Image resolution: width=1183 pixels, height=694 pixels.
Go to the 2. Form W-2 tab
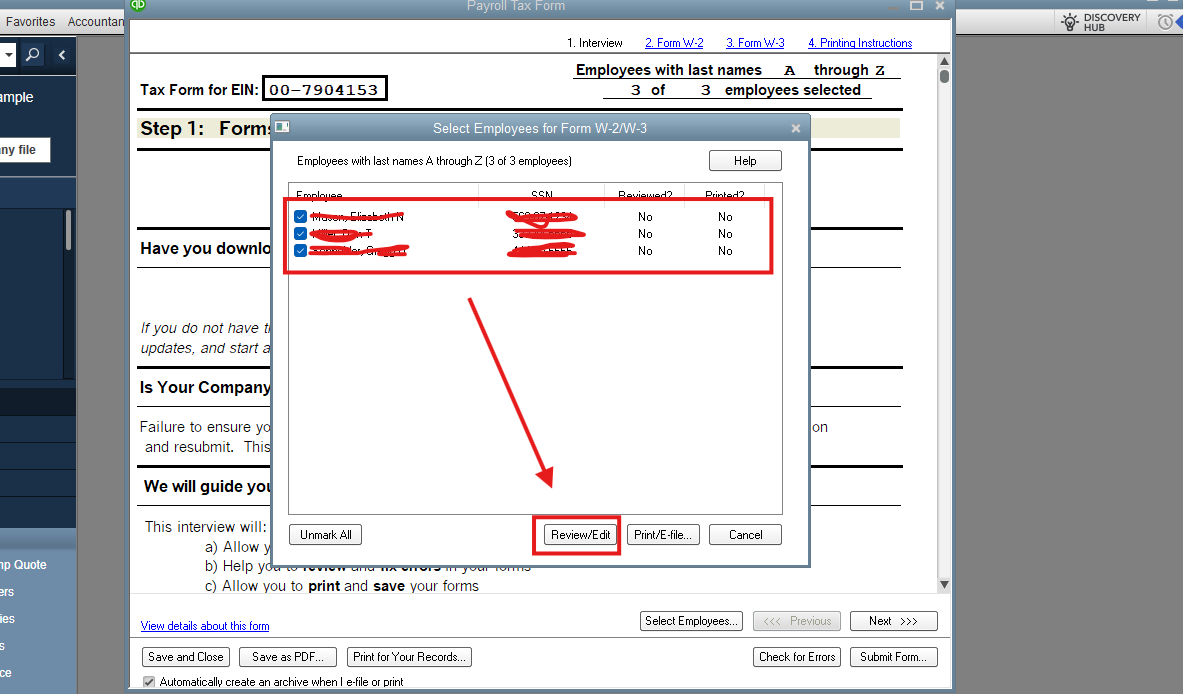click(x=674, y=43)
